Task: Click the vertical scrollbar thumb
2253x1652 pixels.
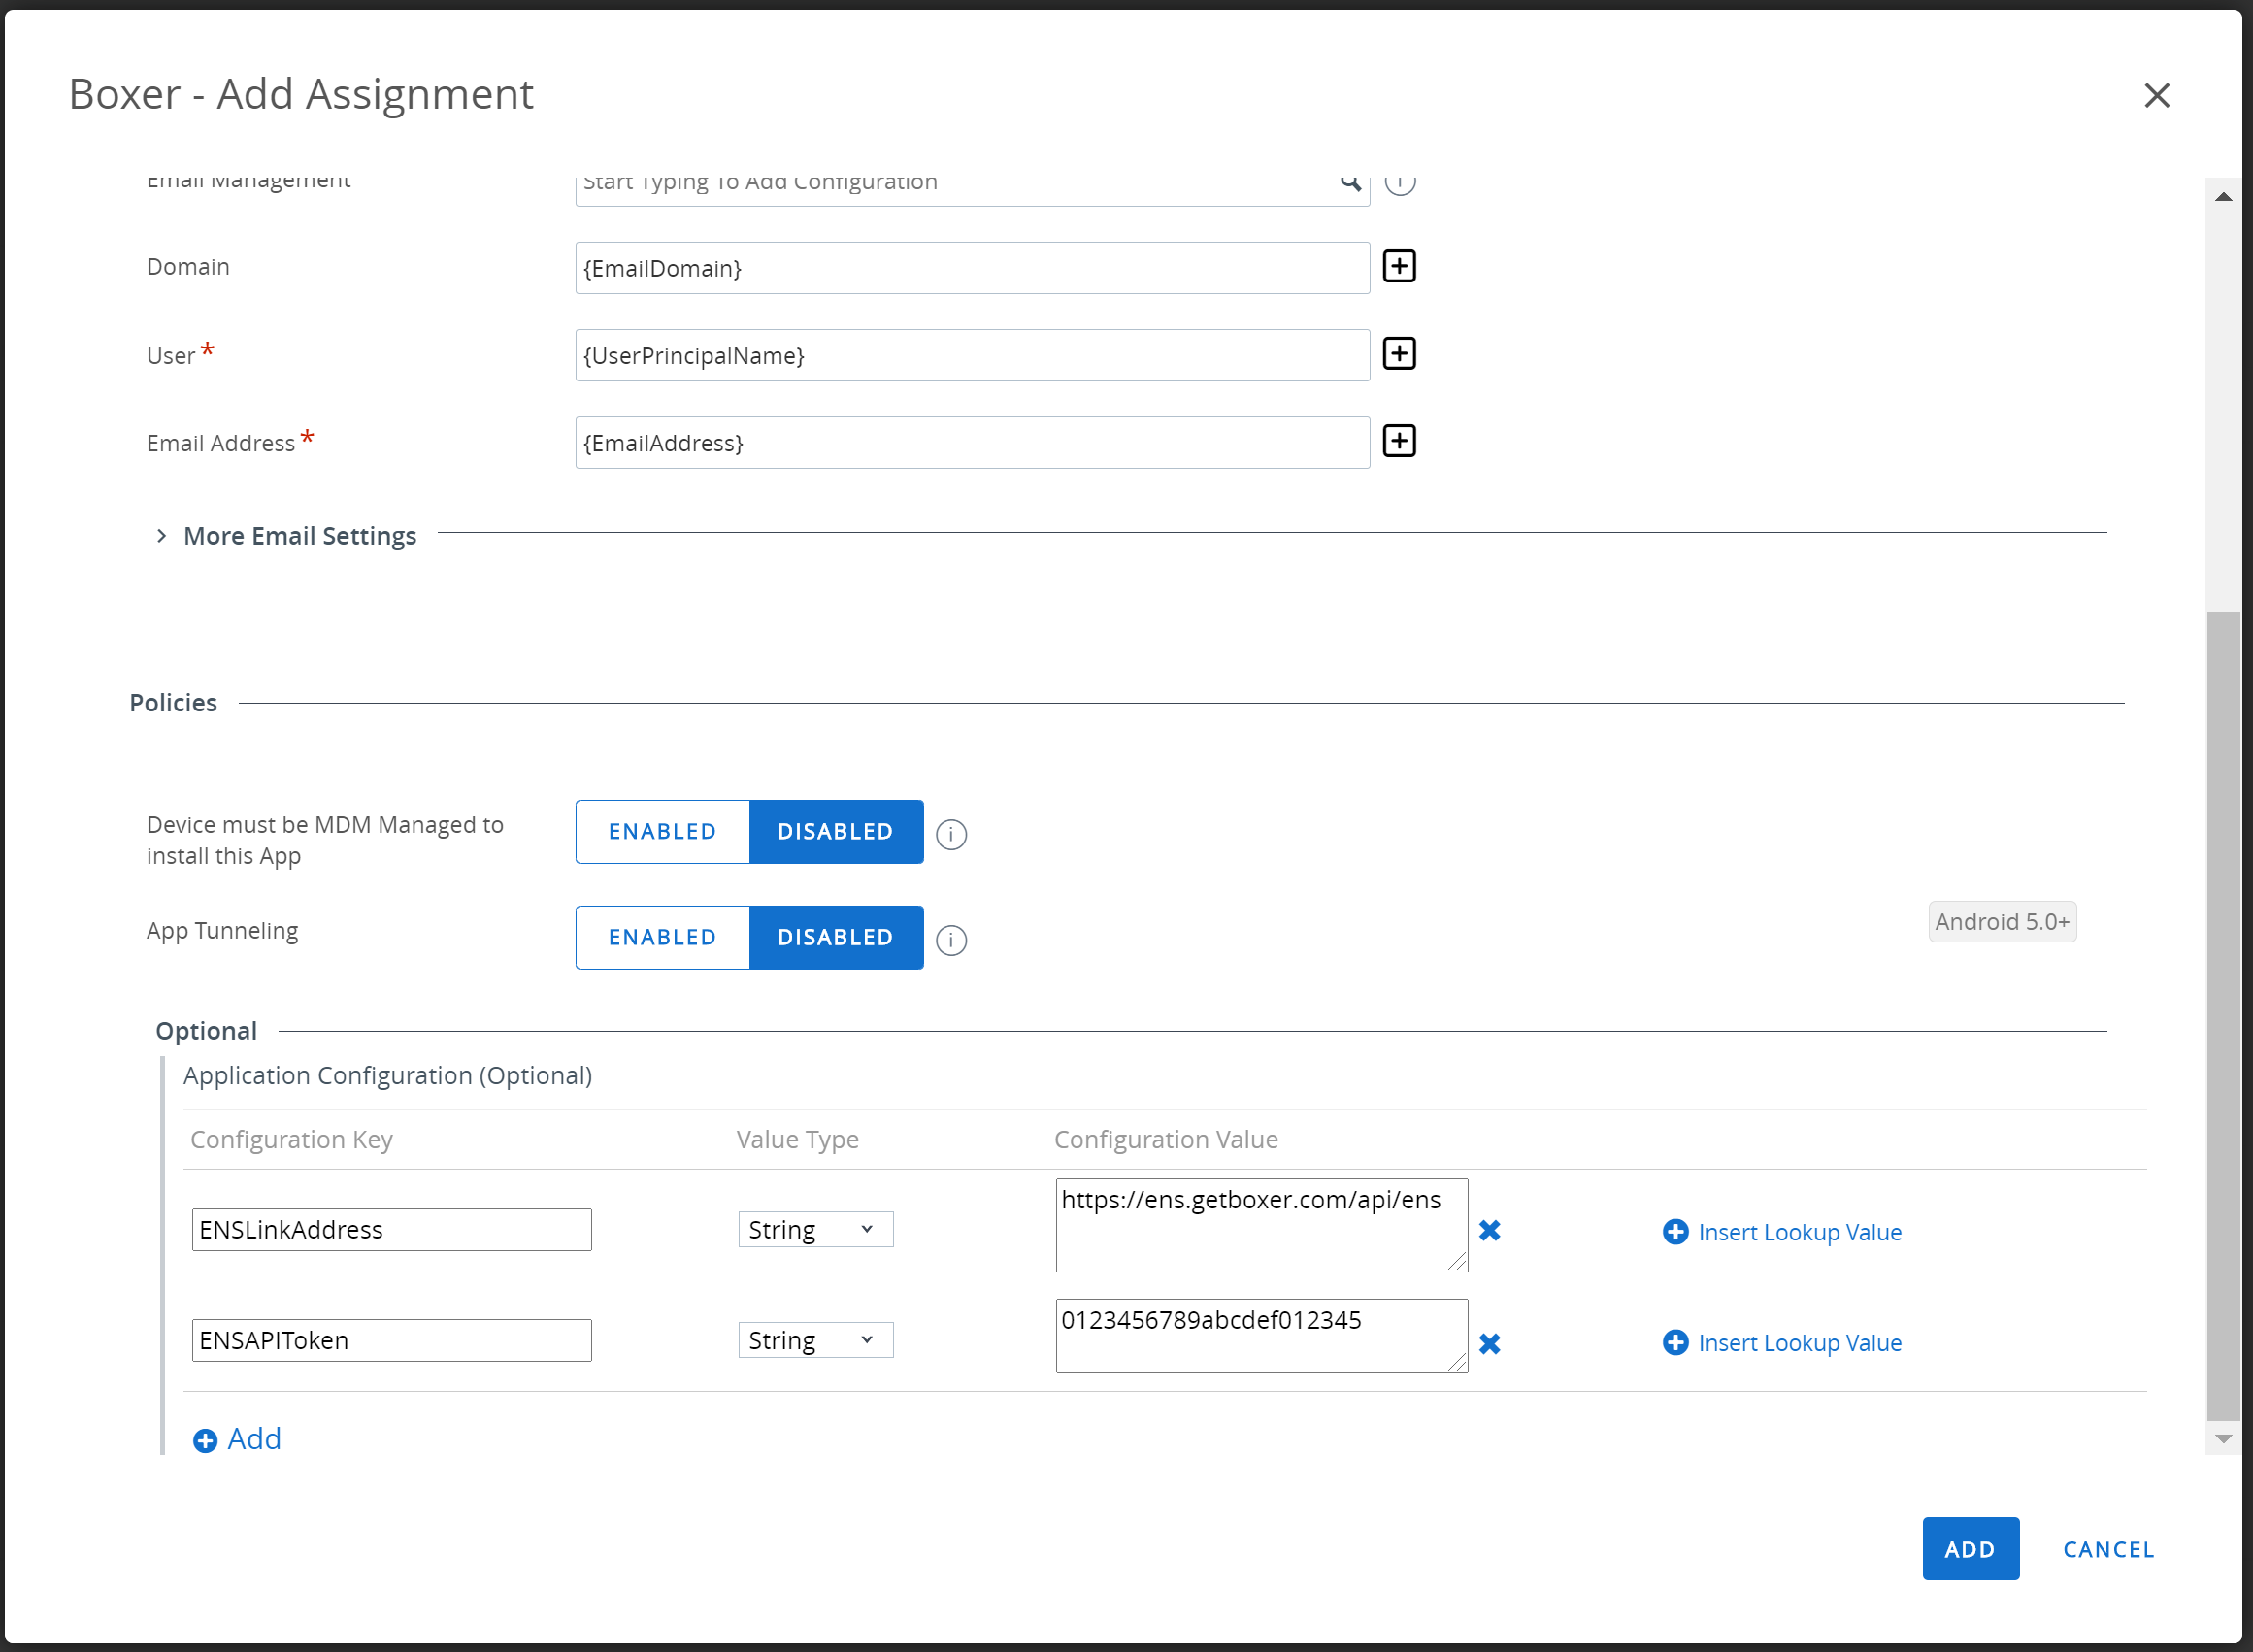Action: 2223,1015
